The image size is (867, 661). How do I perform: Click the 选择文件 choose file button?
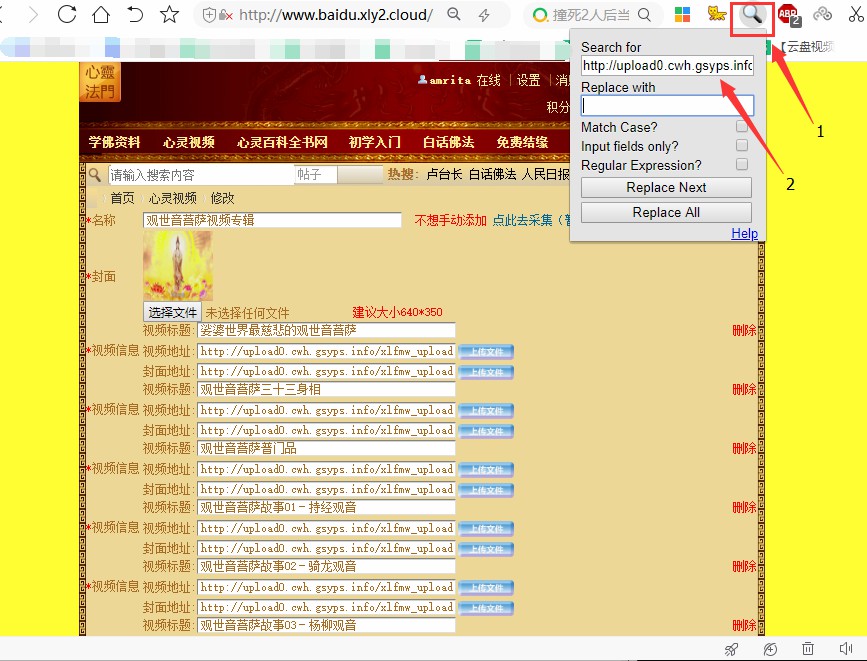coord(173,313)
